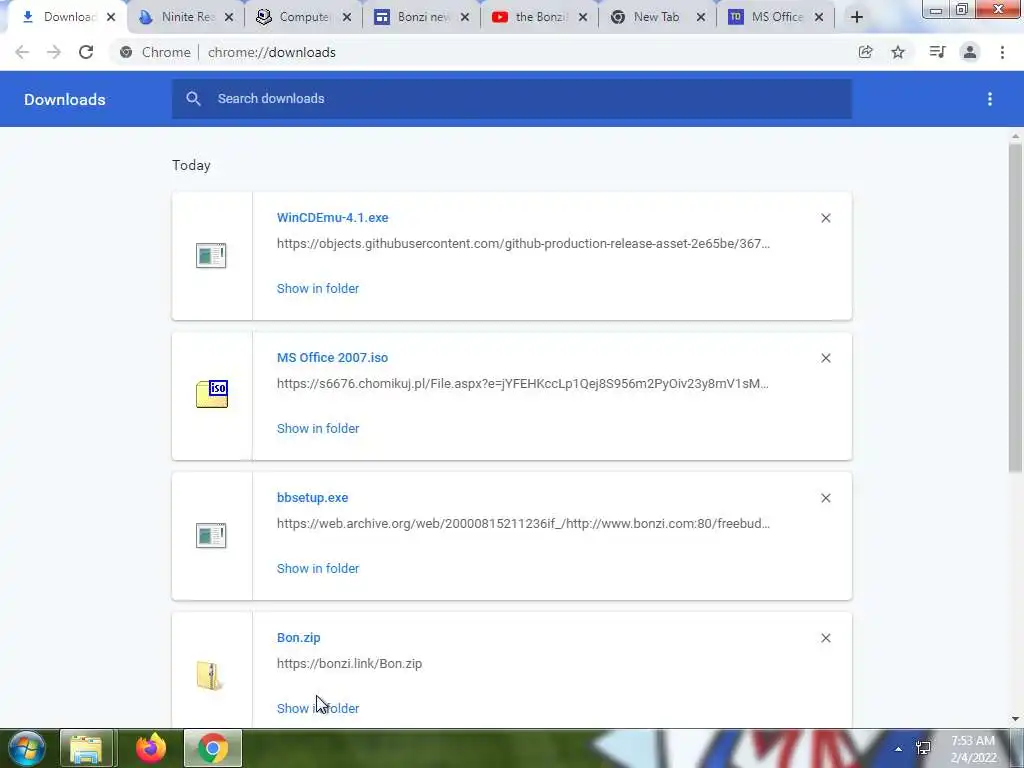Launch Firefox from the taskbar
The image size is (1024, 768).
[x=151, y=748]
